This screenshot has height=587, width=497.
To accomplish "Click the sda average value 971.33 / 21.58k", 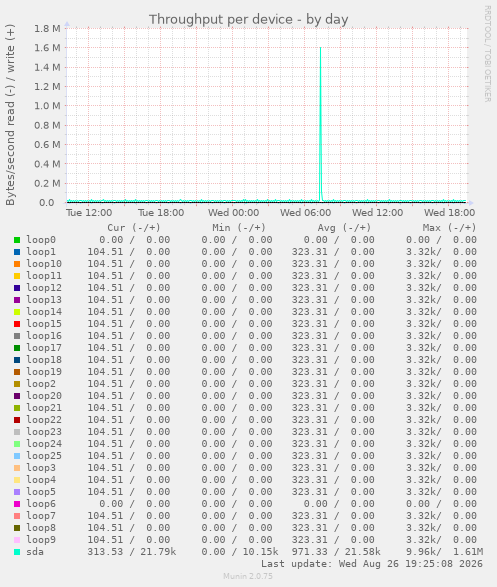I will coord(336,552).
